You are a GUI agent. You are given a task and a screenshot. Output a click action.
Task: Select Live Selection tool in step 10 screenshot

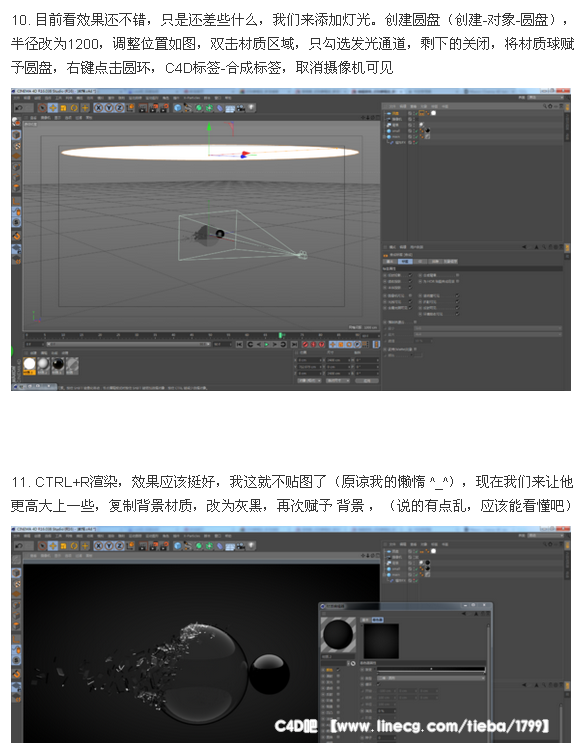tap(43, 108)
